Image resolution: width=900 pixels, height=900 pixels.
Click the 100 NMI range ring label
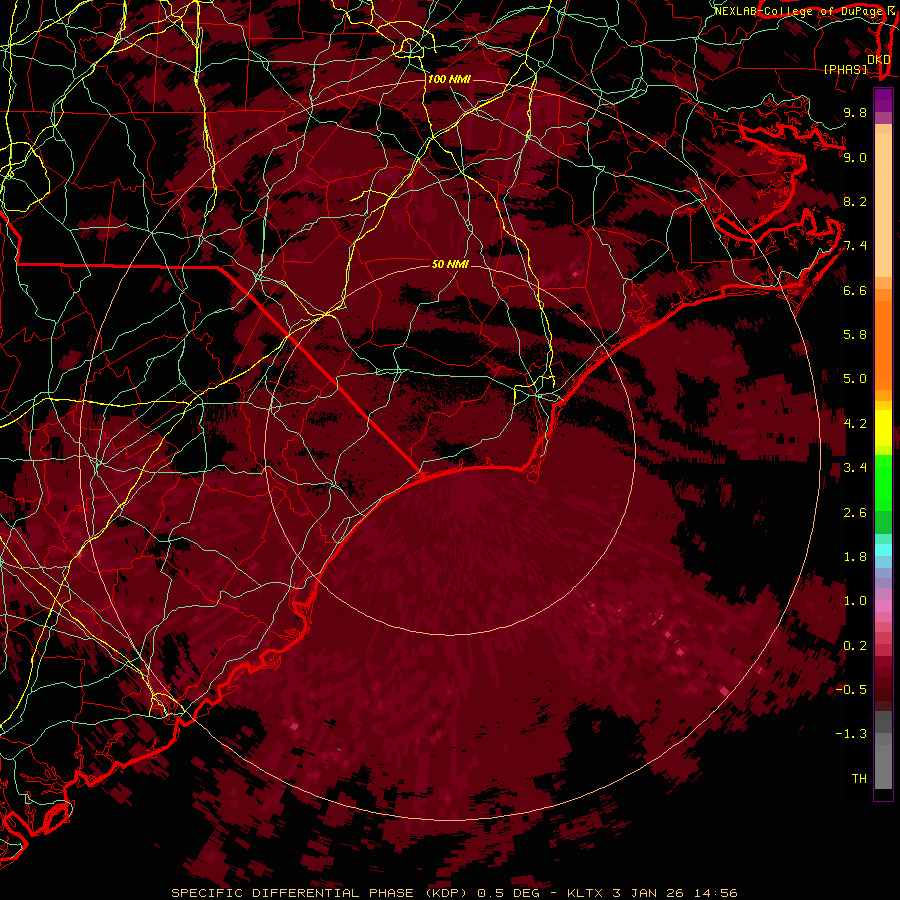(449, 79)
